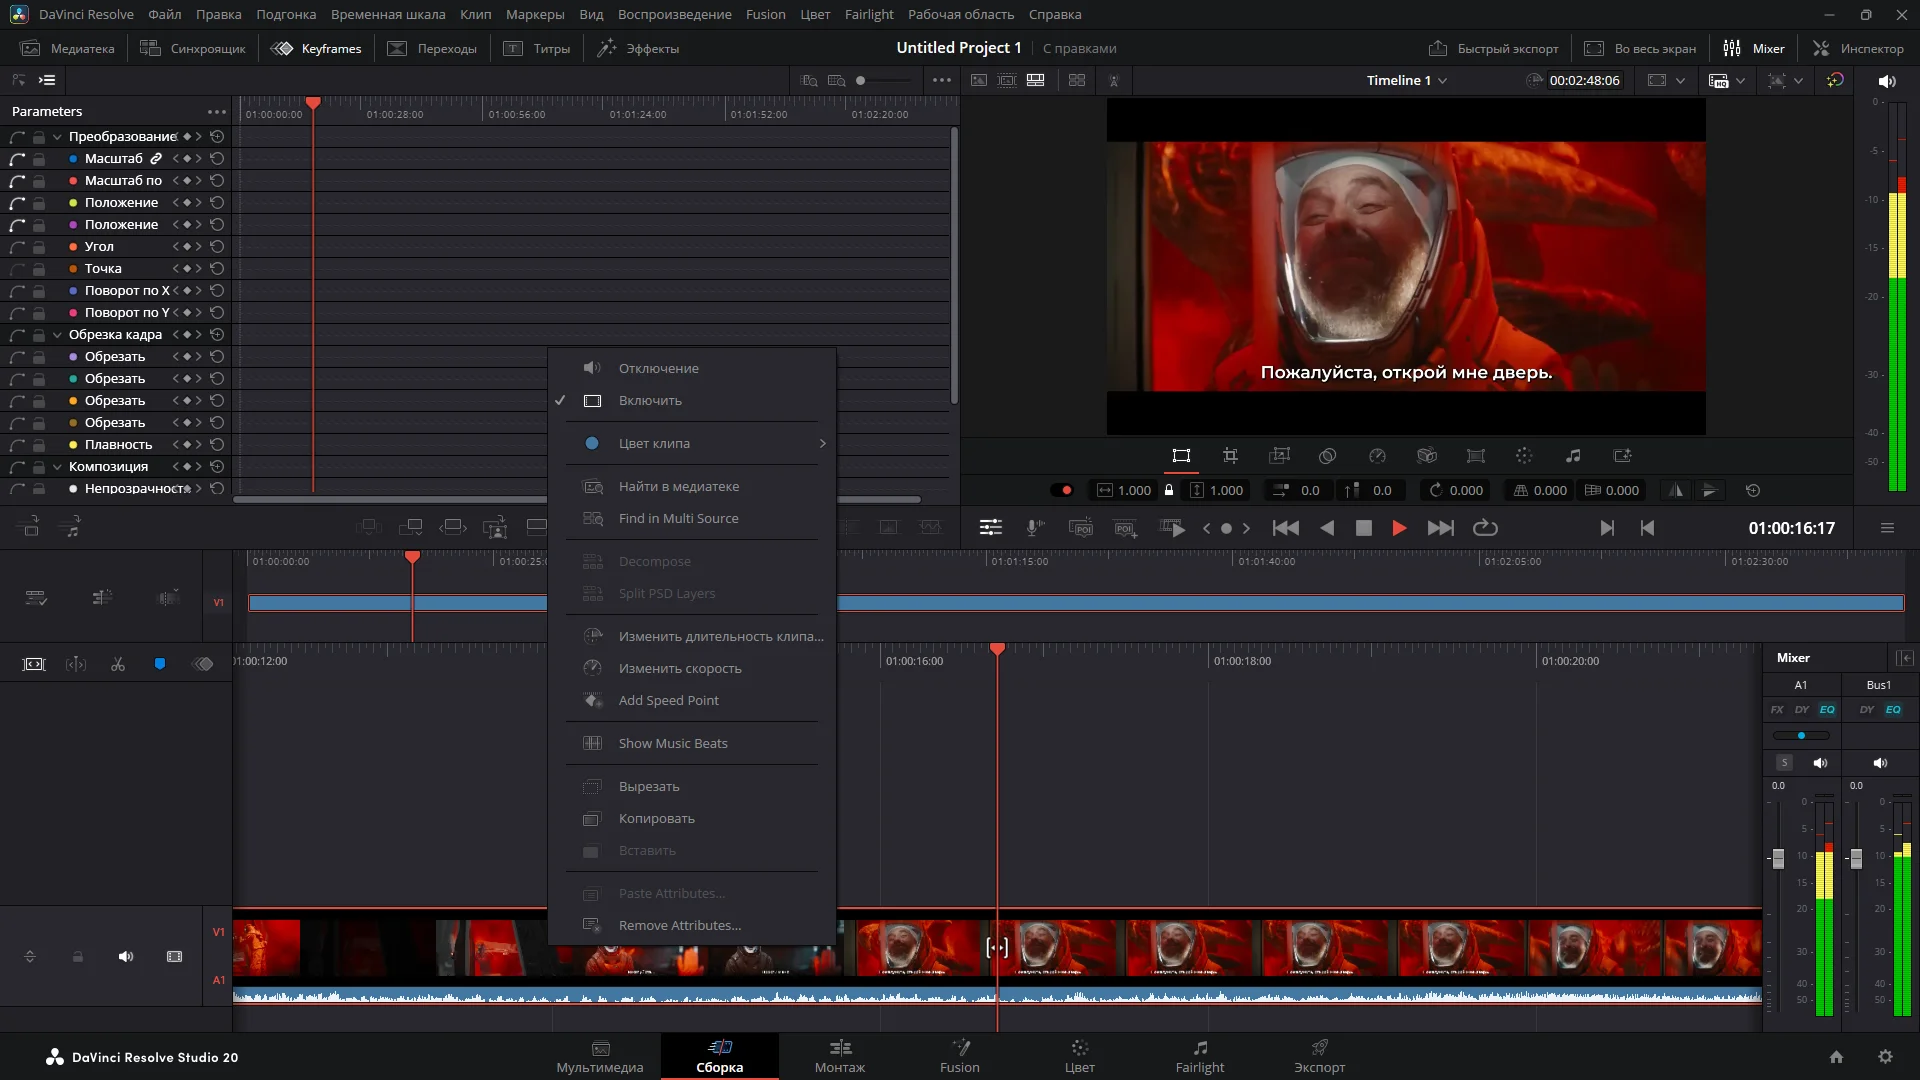Toggle Solo button on A1 mixer channel
The image size is (1920, 1080).
pos(1784,763)
